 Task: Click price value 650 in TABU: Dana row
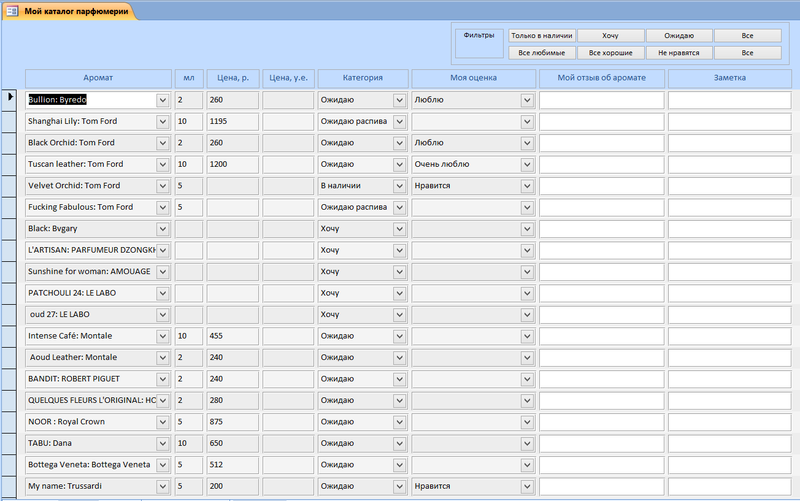216,443
